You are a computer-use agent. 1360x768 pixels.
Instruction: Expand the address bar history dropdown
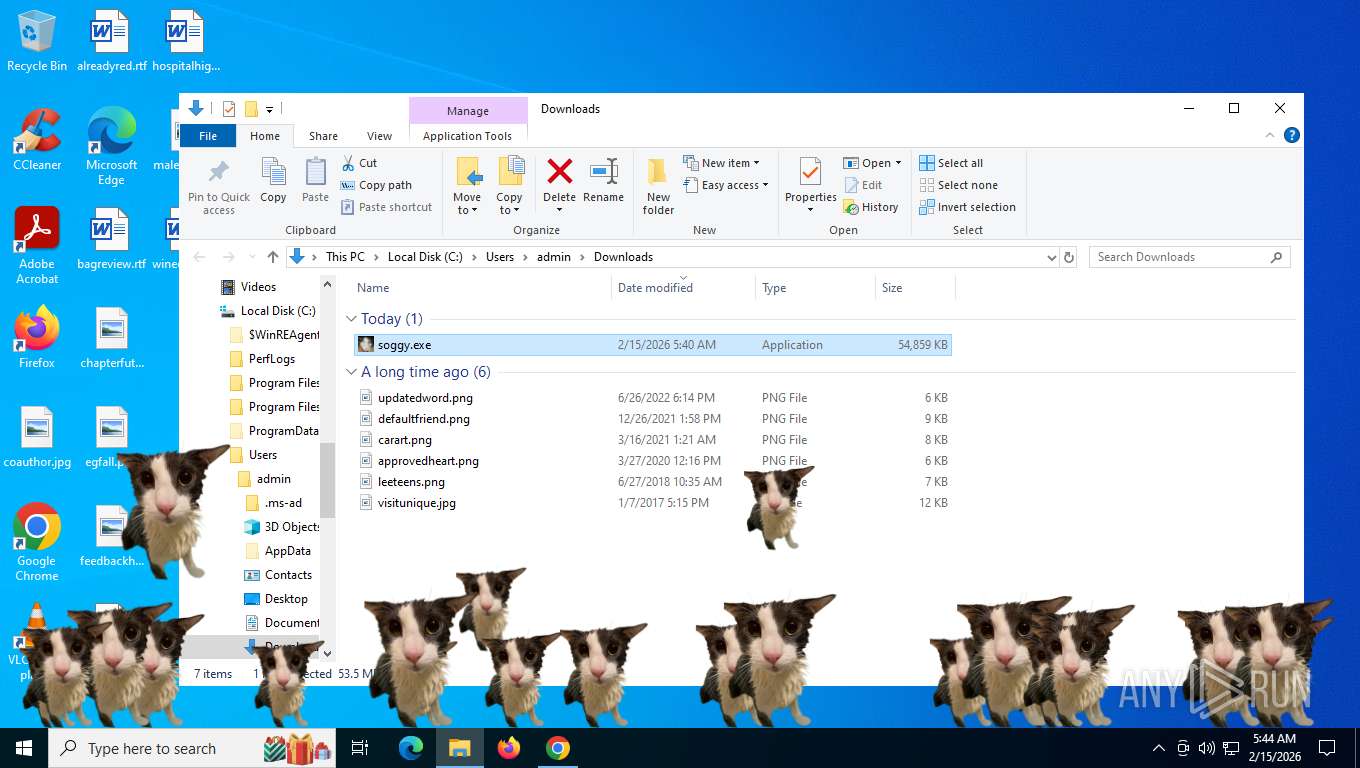1051,257
